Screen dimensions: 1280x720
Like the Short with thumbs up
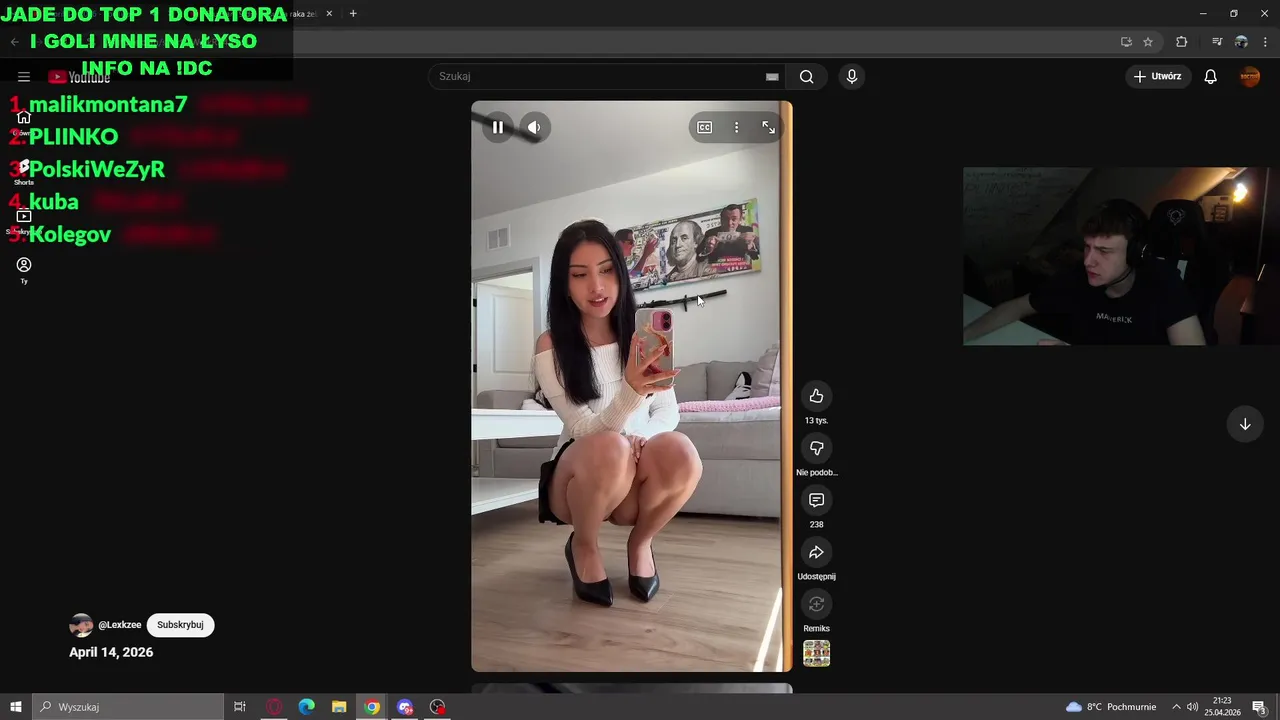point(816,396)
